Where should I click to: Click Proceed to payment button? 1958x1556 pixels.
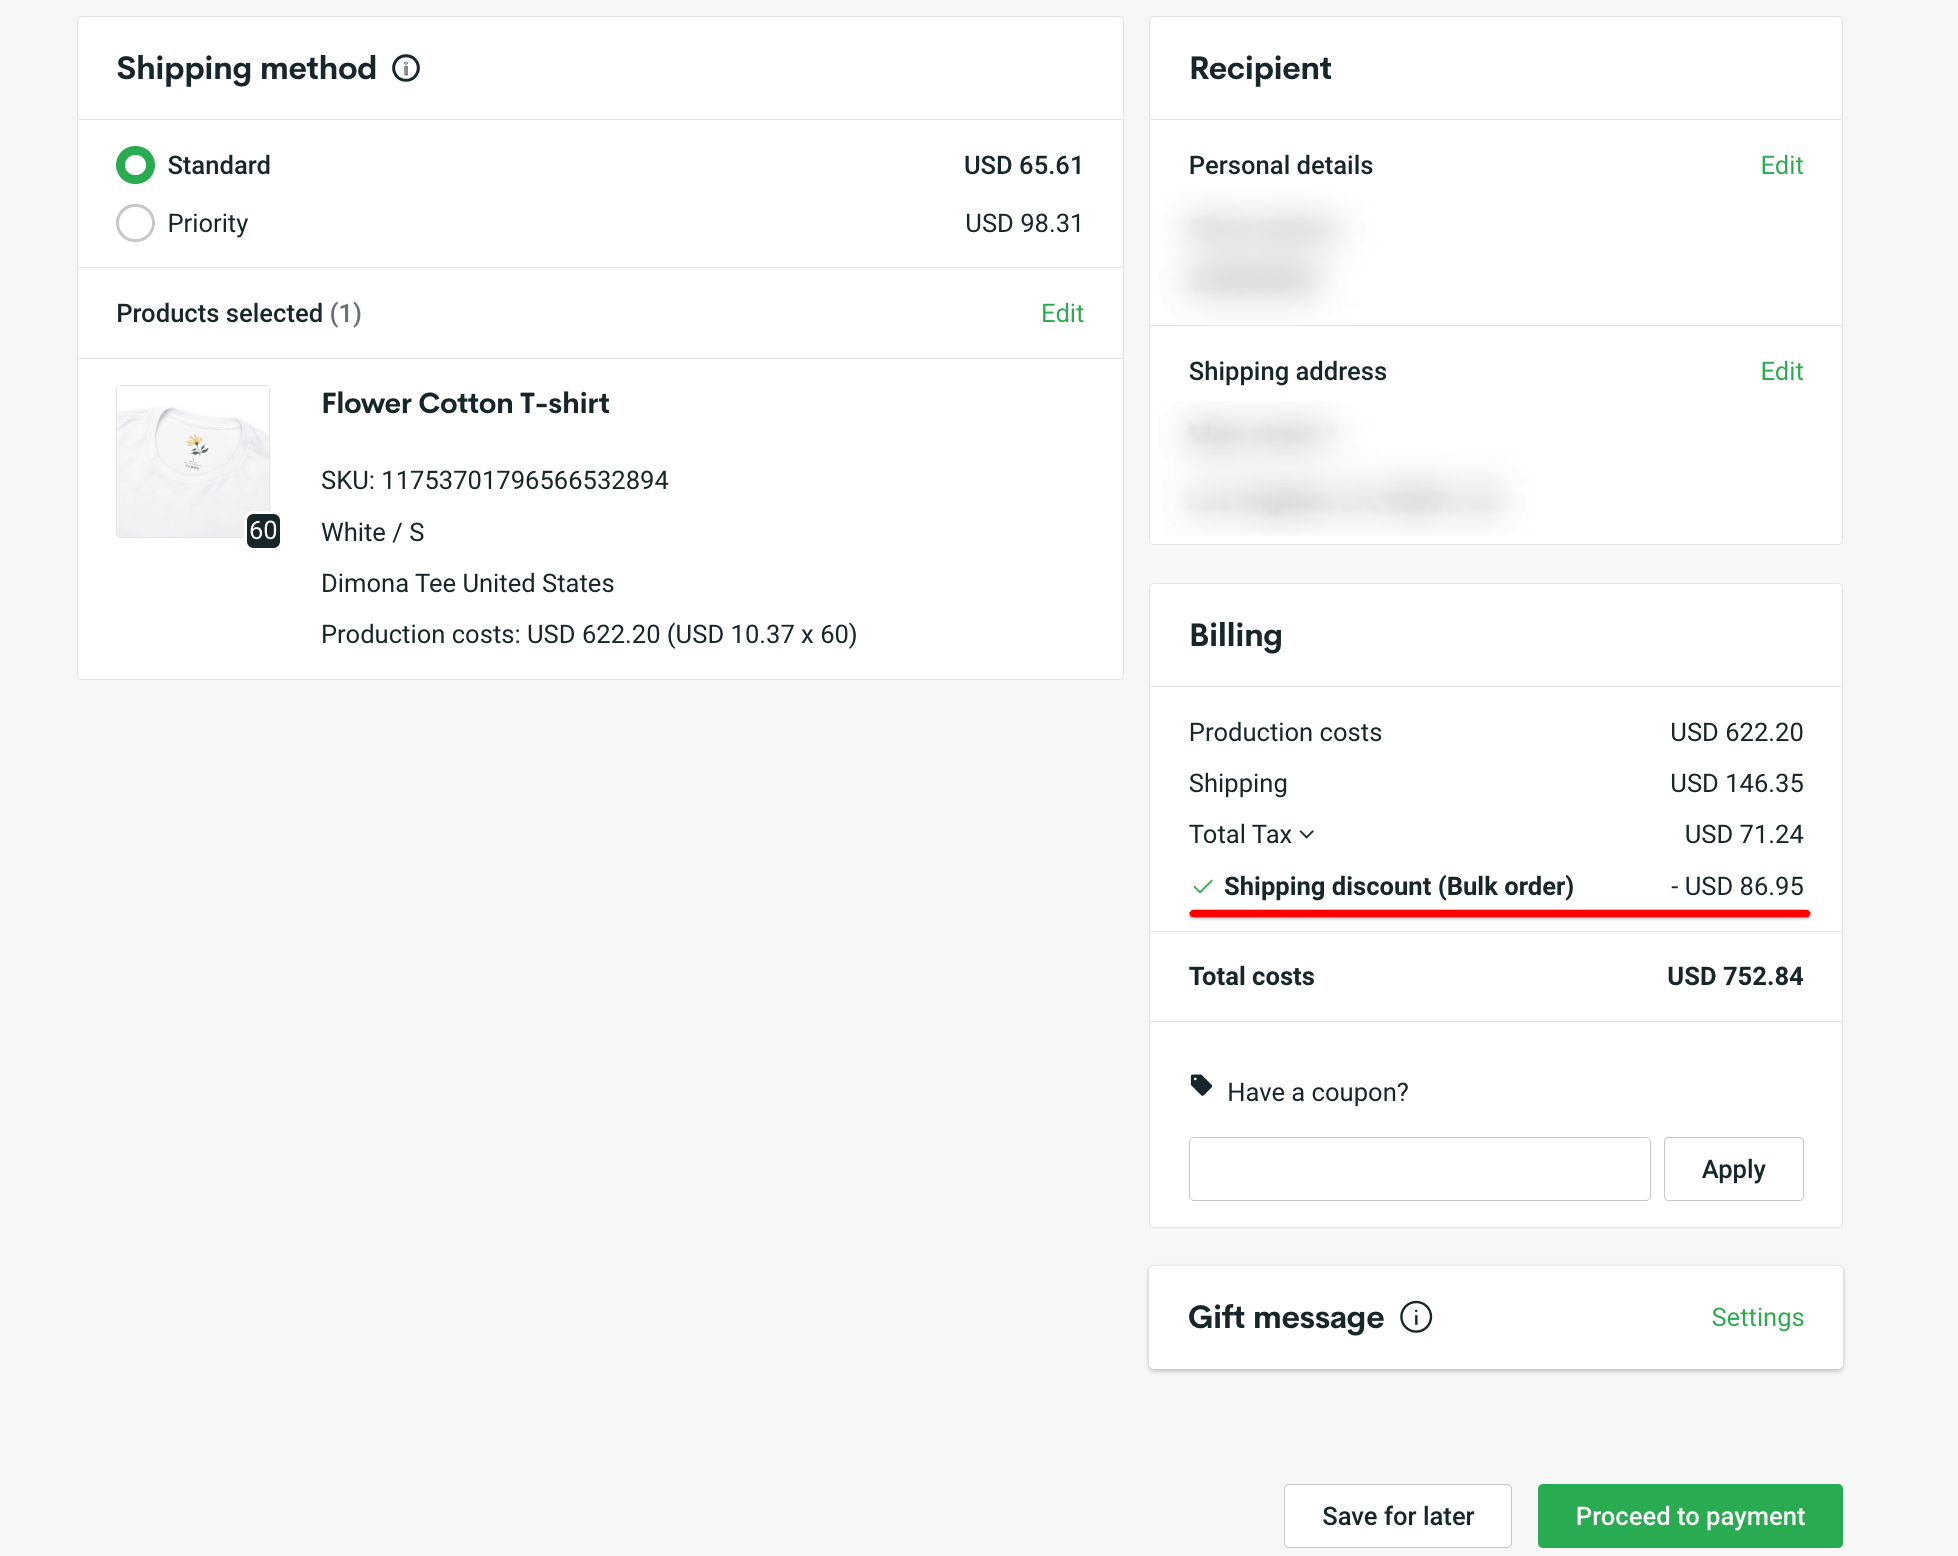click(x=1690, y=1516)
